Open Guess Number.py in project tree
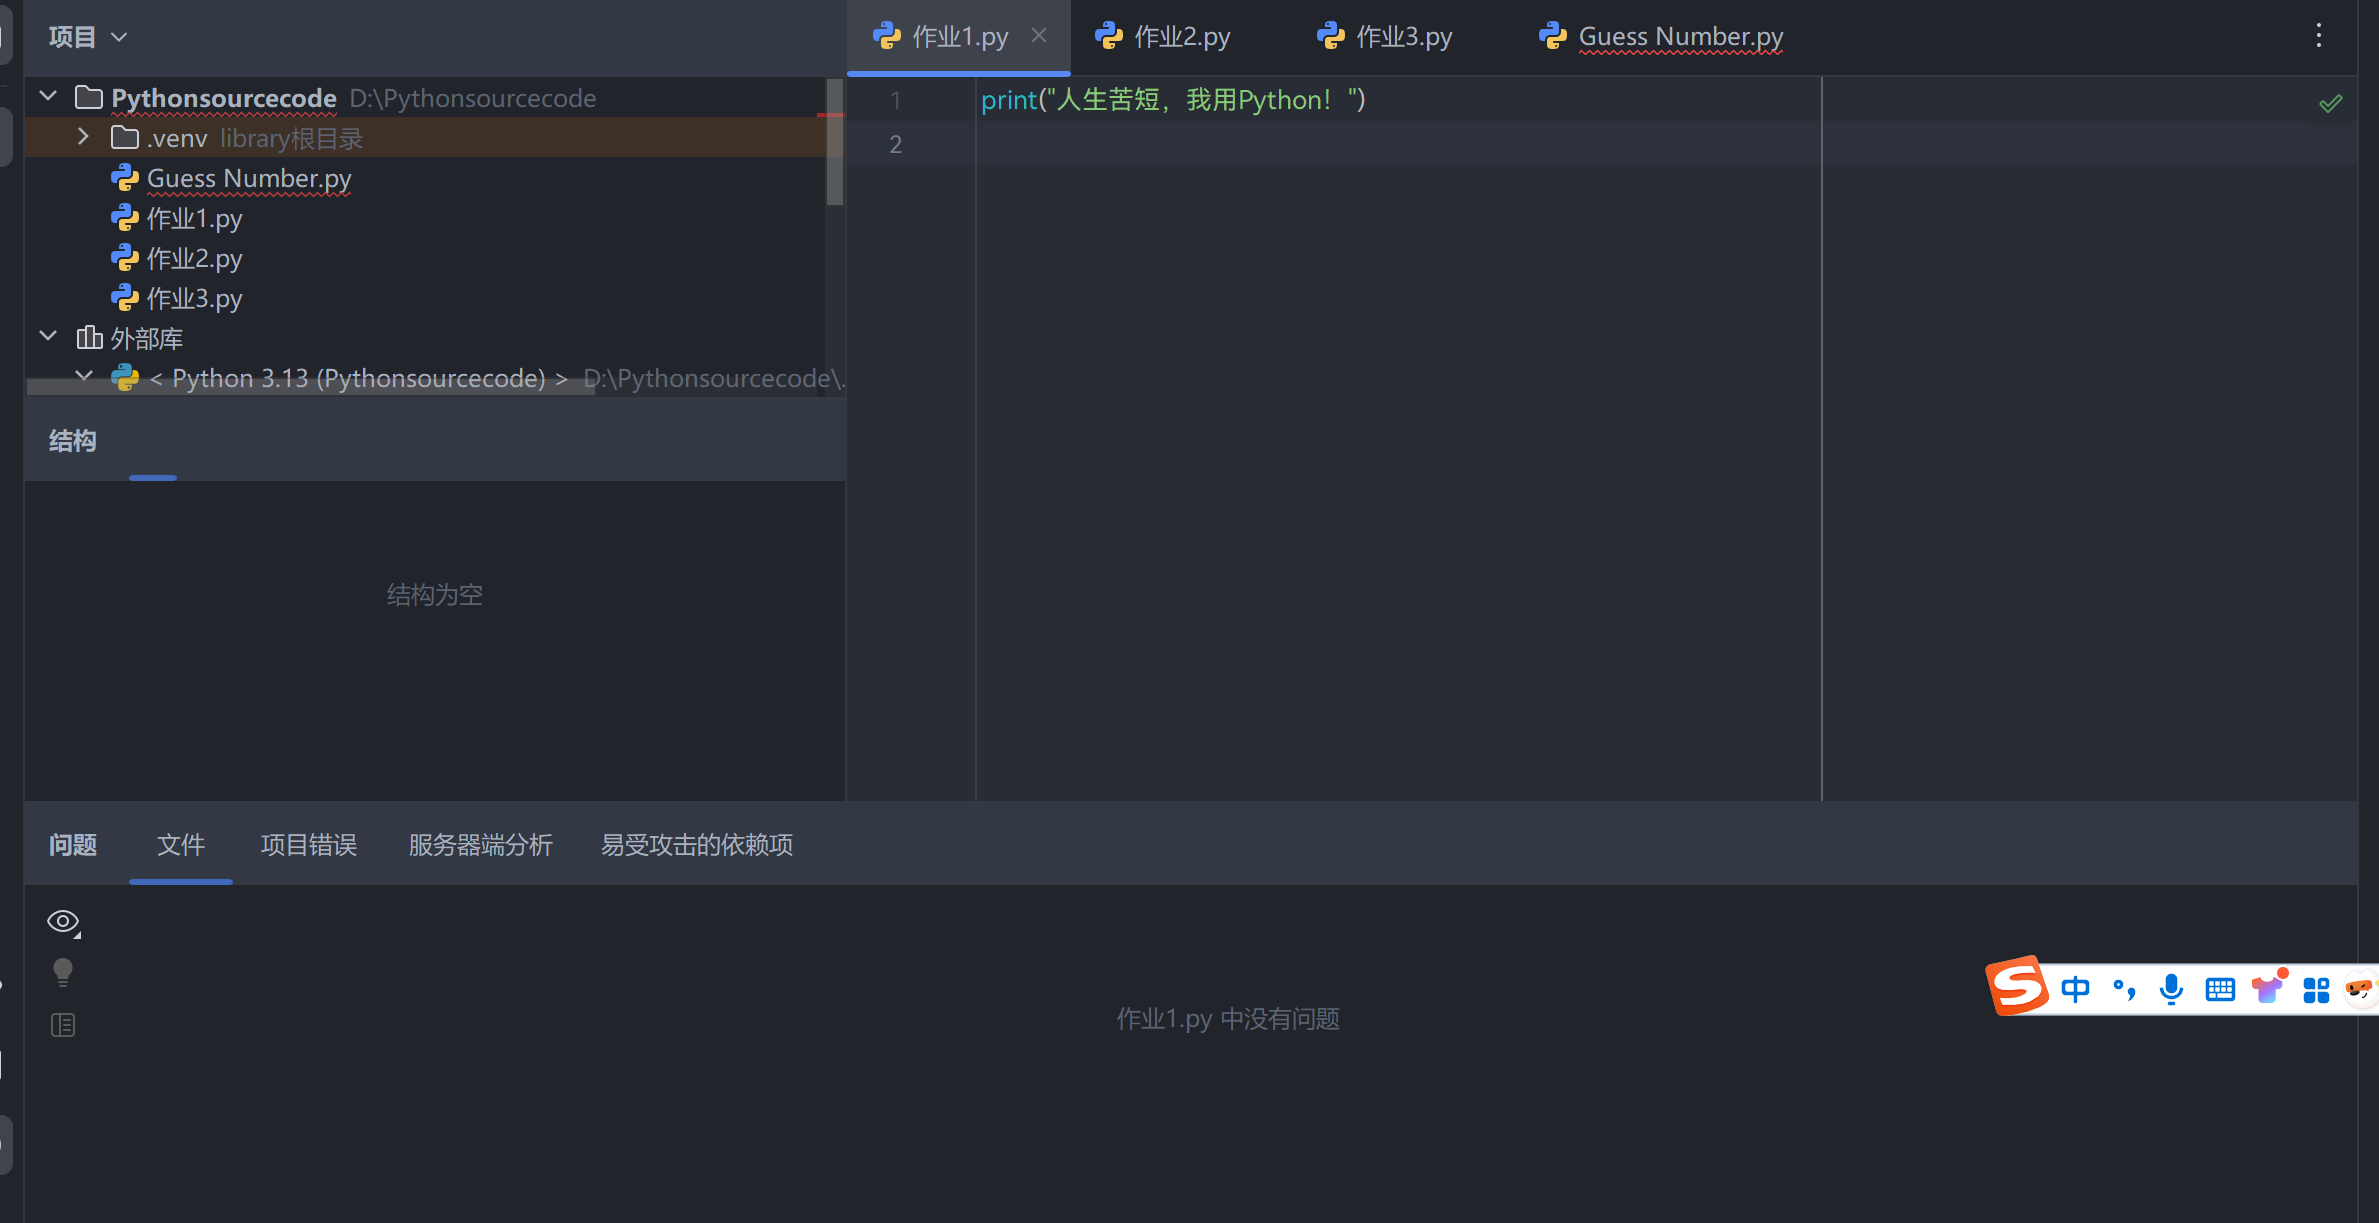This screenshot has width=2379, height=1223. 248,178
